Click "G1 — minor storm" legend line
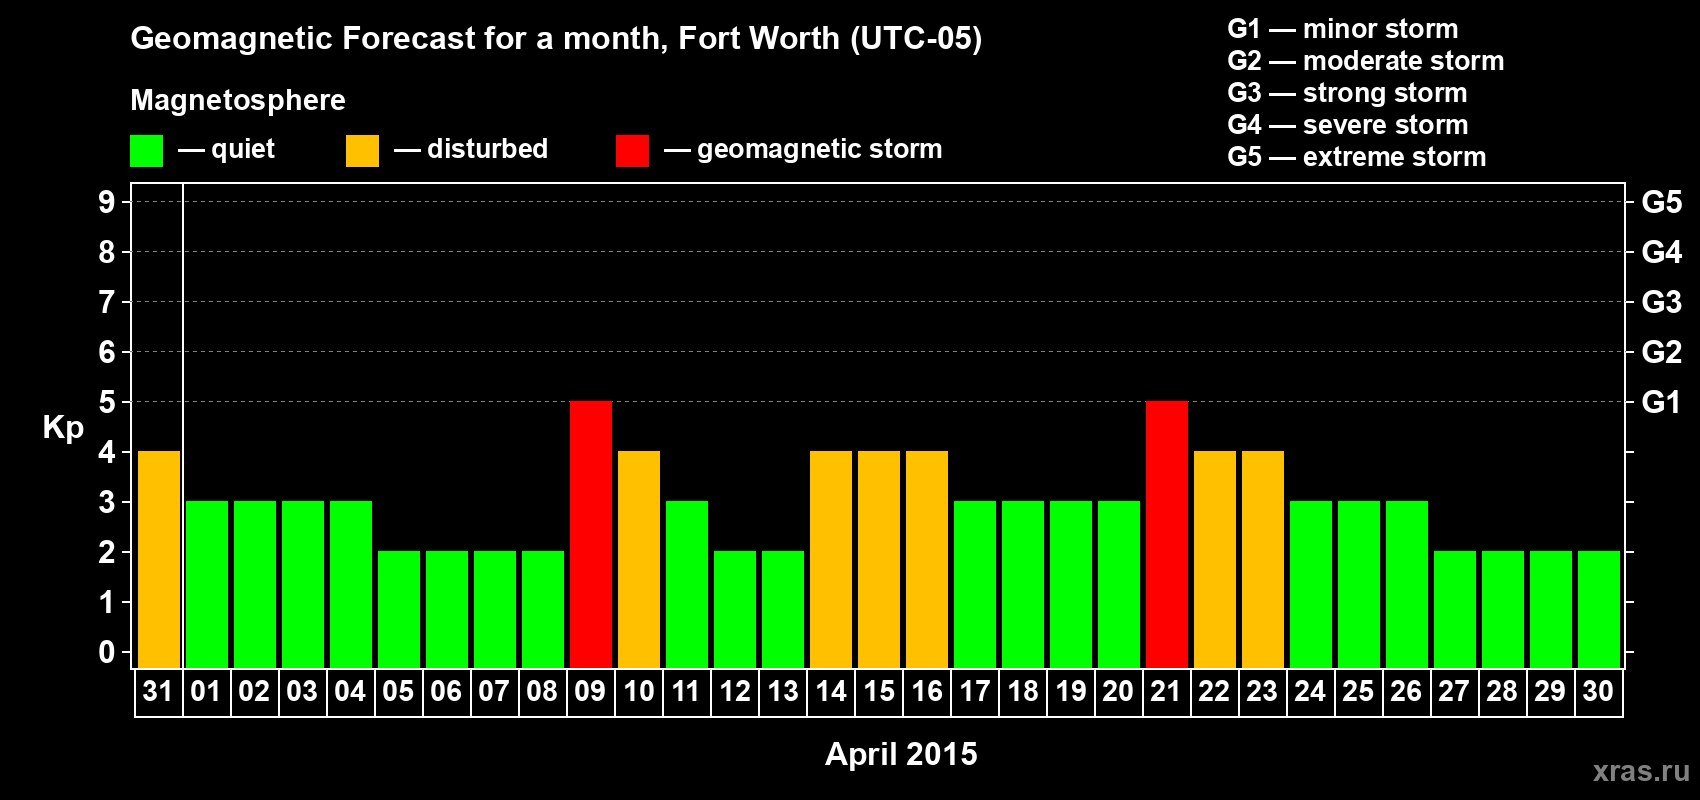 (1343, 29)
